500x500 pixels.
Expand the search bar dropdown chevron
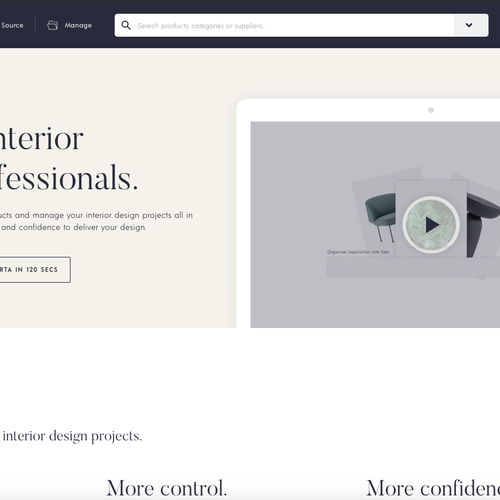(x=469, y=25)
